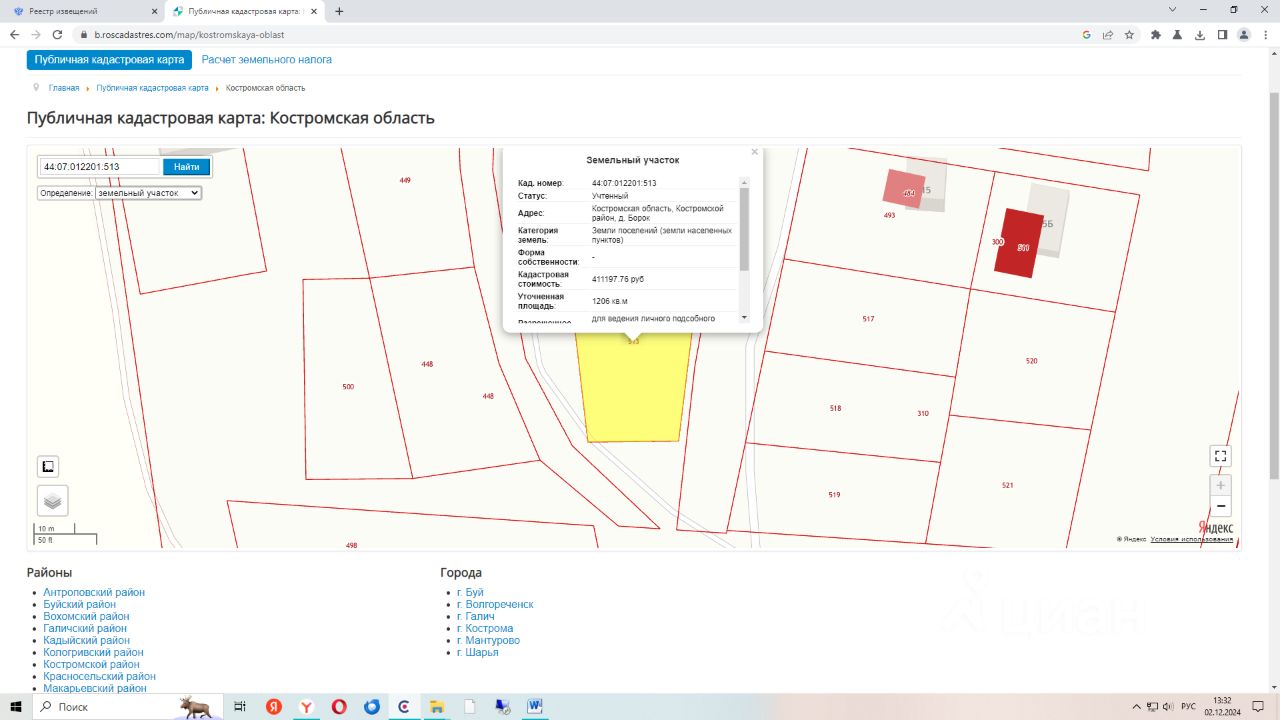Toggle fullscreen map view
The height and width of the screenshot is (720, 1280).
(1220, 456)
